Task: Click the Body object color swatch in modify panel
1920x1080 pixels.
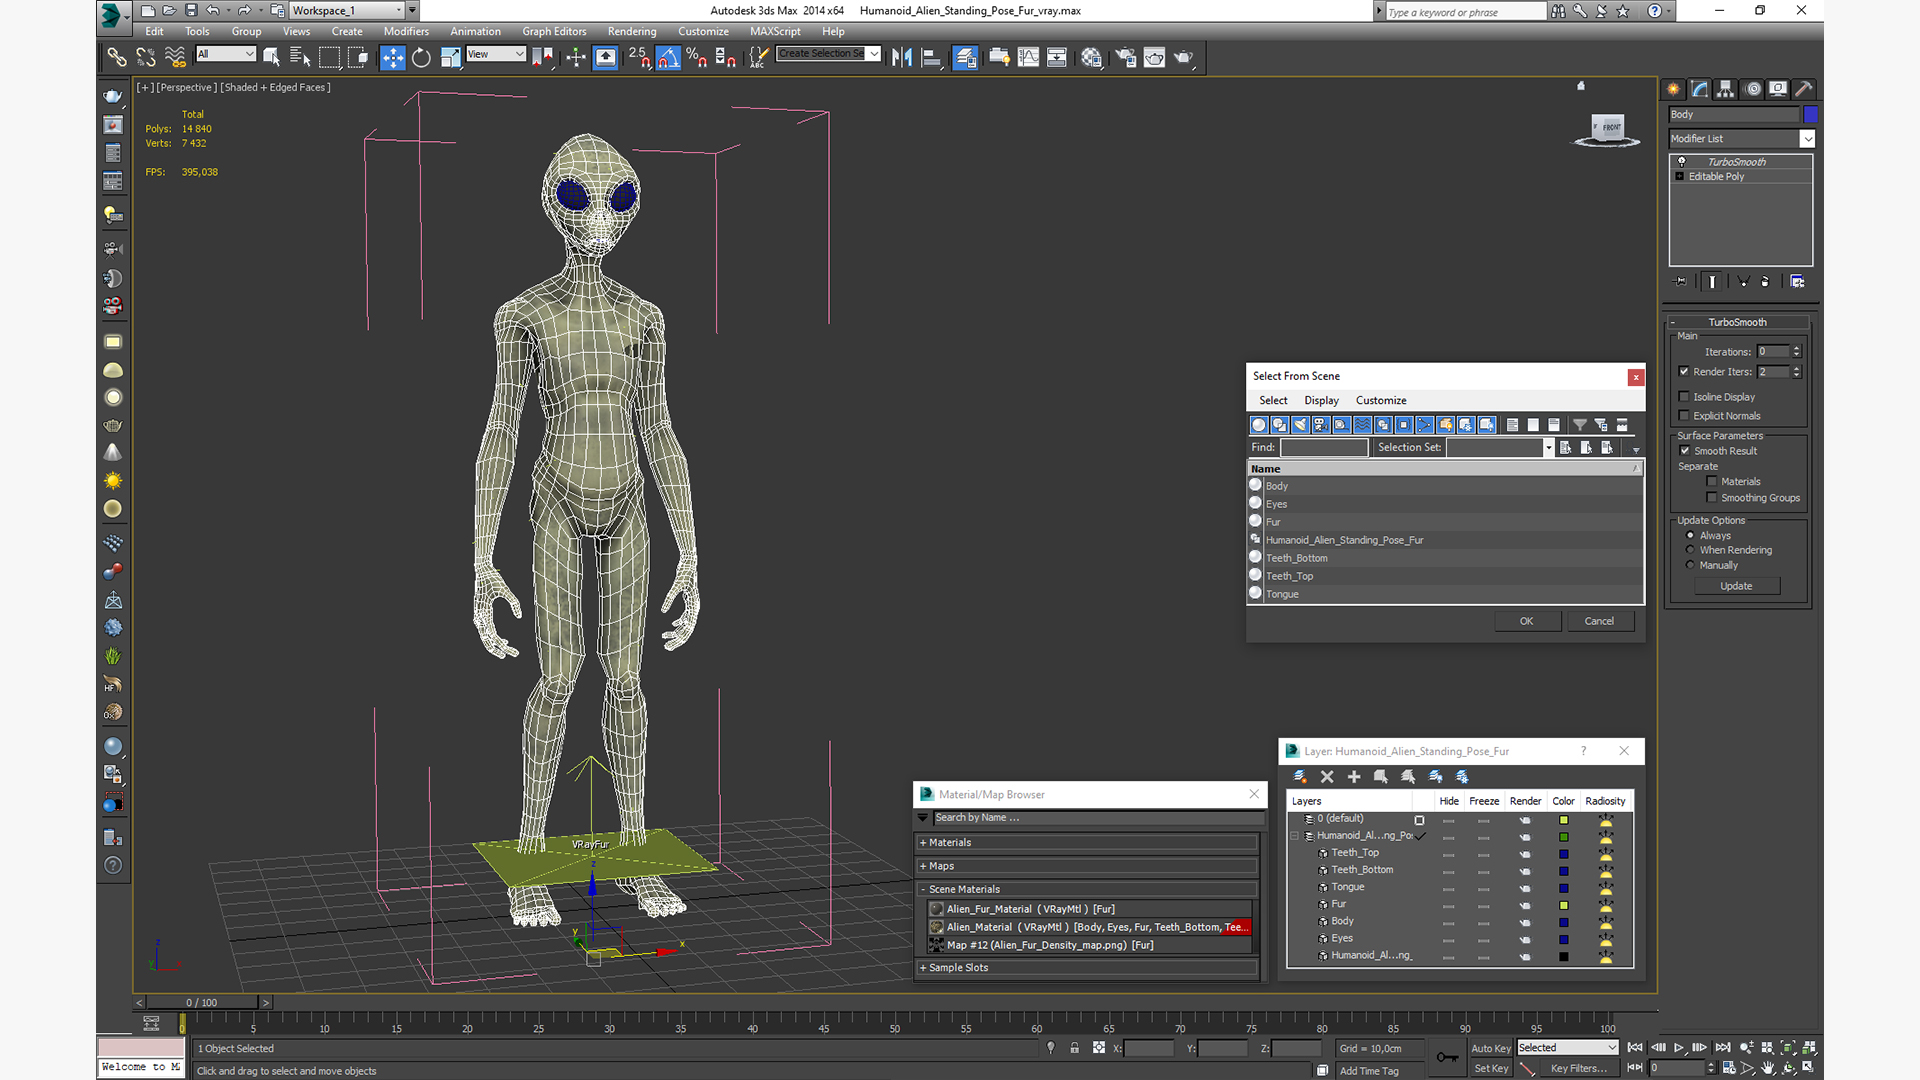Action: 1810,115
